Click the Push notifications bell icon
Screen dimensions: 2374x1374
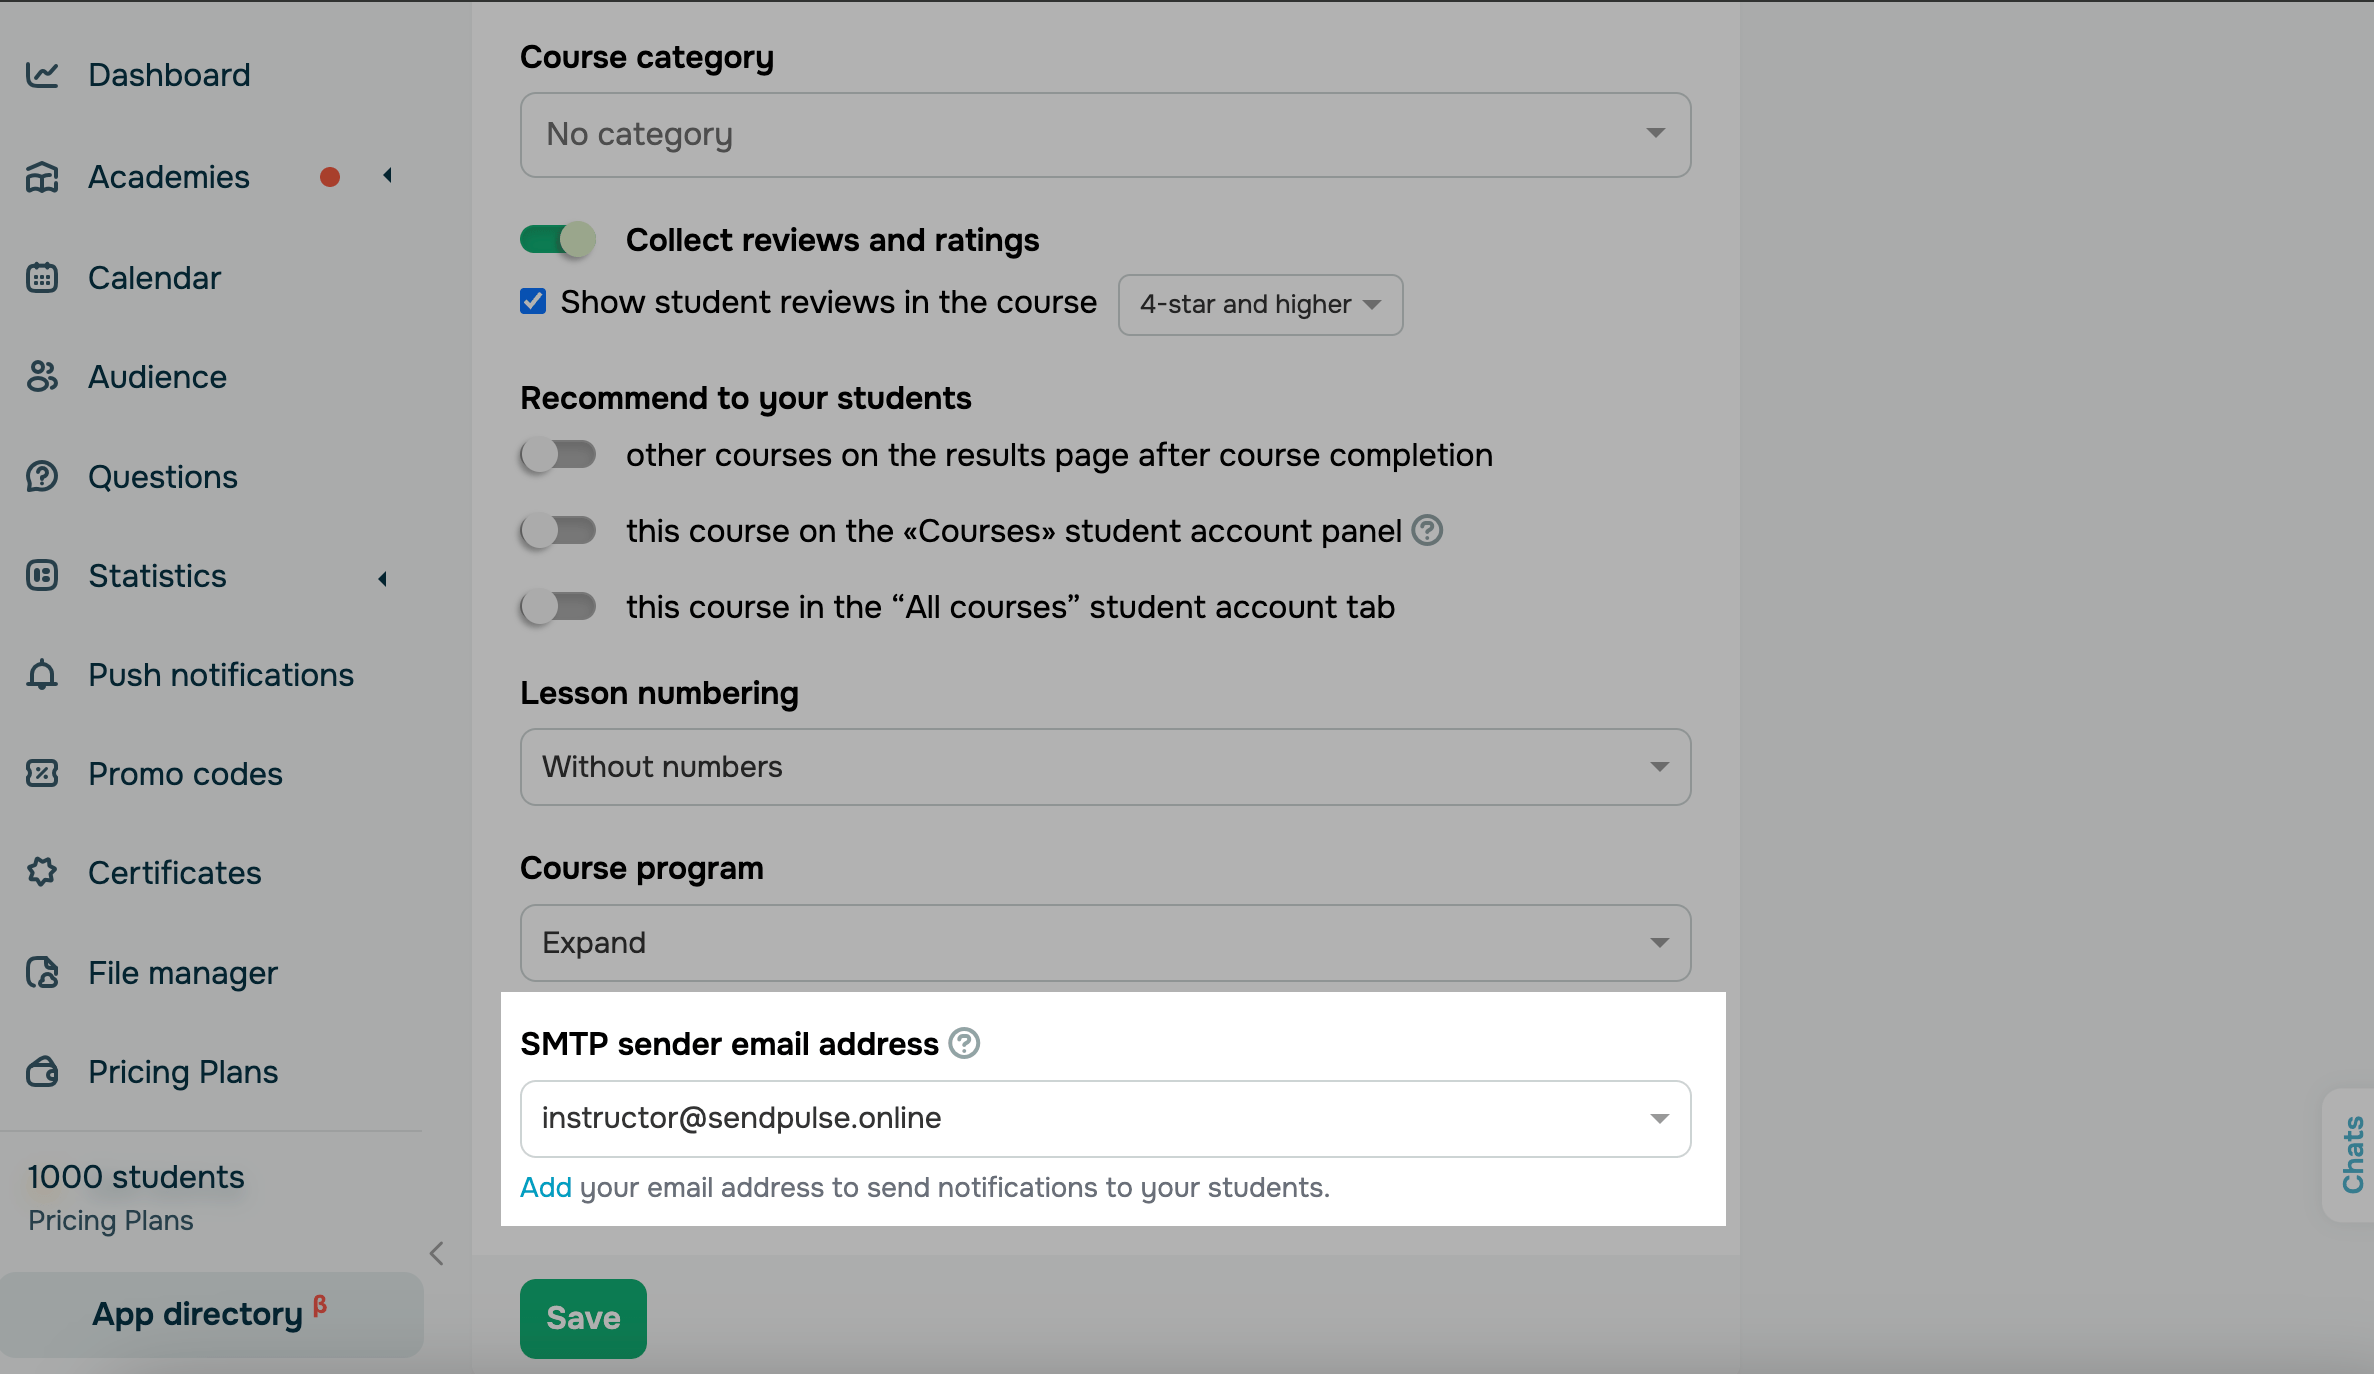point(42,675)
